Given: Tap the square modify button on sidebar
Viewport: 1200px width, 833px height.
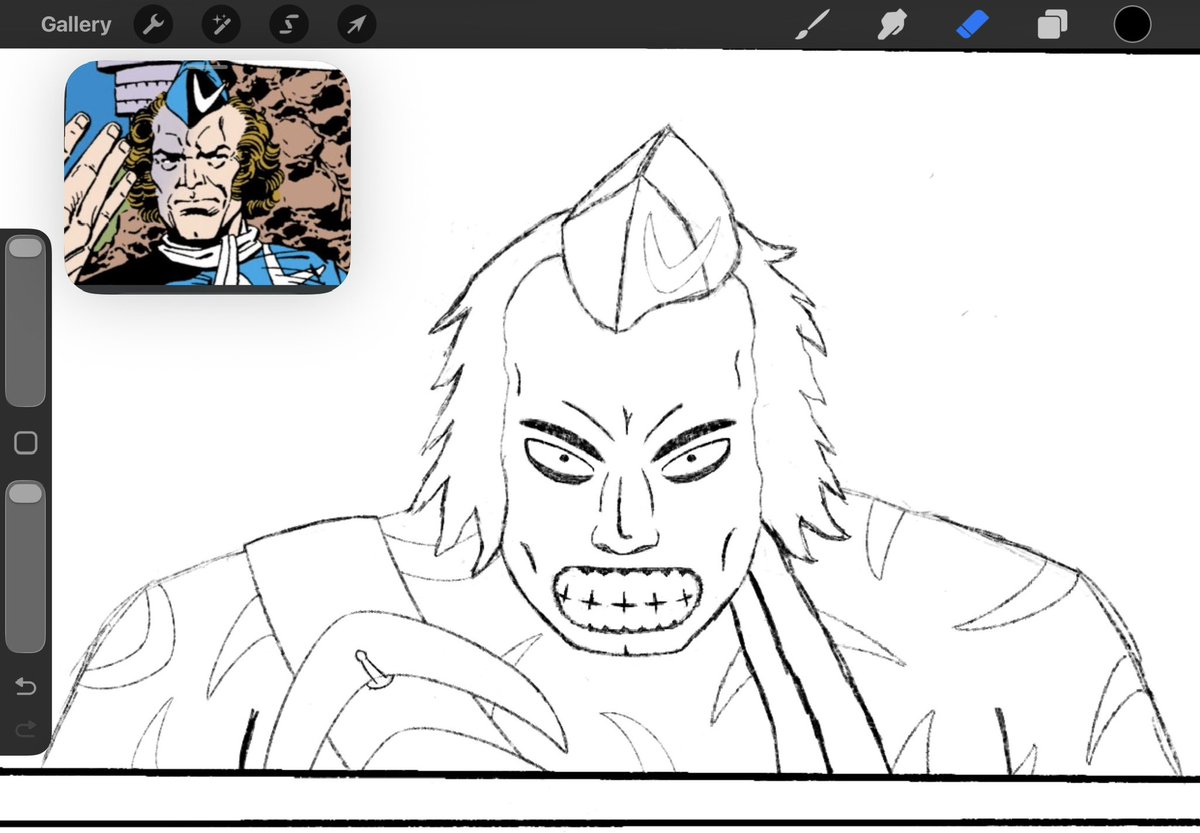Looking at the screenshot, I should [26, 443].
